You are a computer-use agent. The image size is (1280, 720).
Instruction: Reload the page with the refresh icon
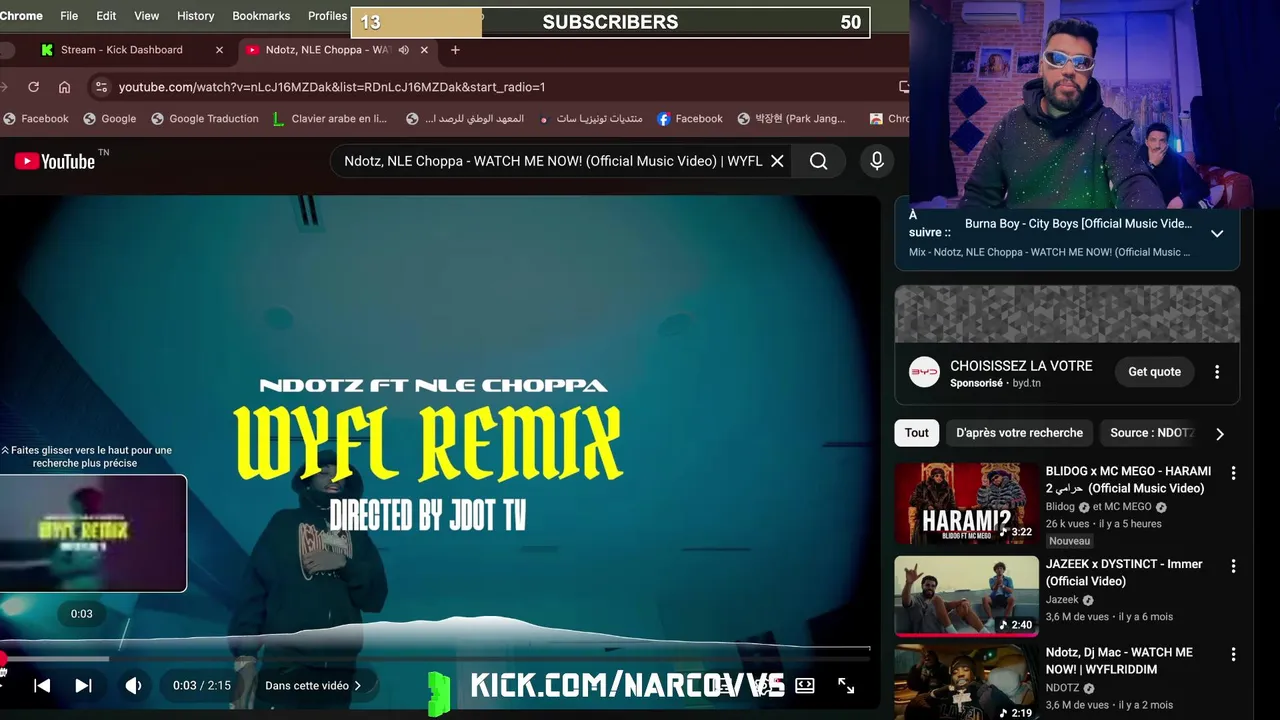coord(33,87)
